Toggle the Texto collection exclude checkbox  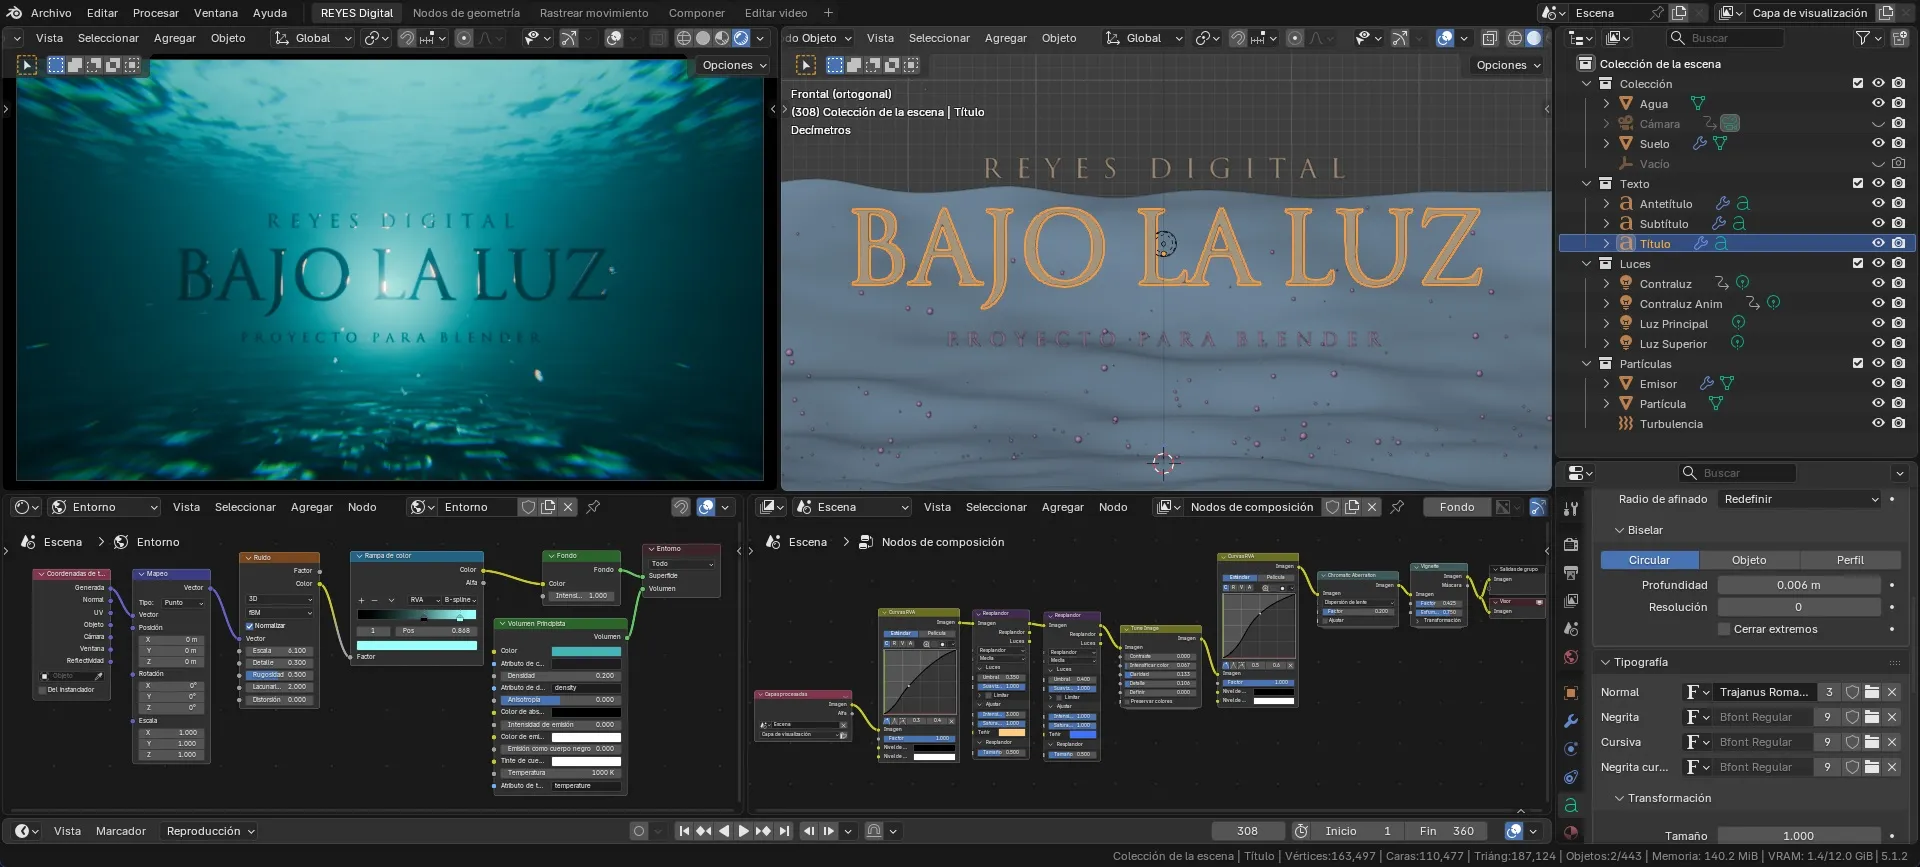1858,184
